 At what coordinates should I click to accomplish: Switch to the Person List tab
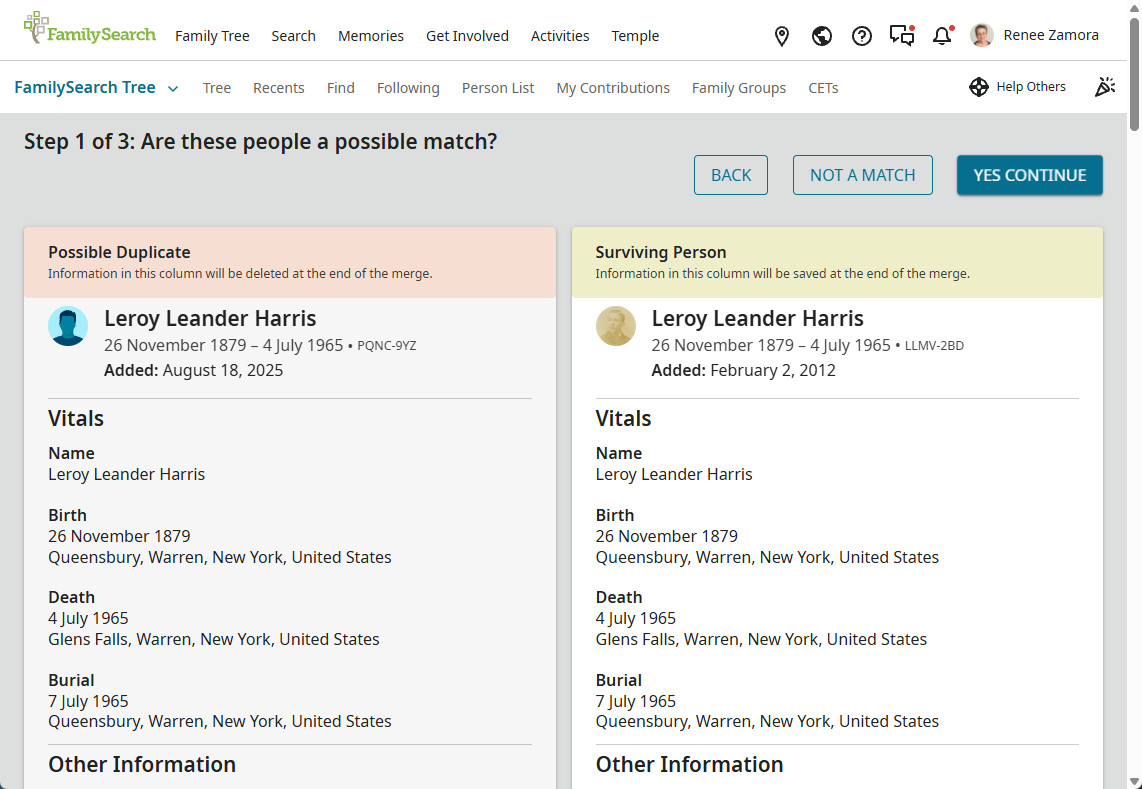click(498, 88)
